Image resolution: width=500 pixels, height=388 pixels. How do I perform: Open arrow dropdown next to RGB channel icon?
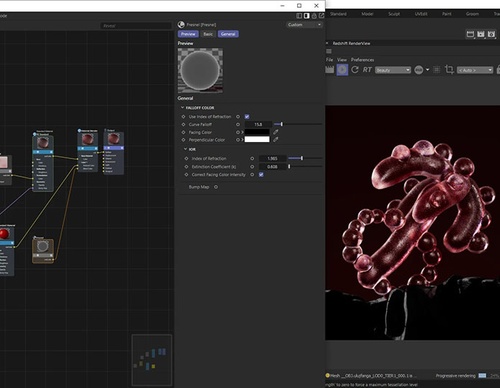(428, 70)
